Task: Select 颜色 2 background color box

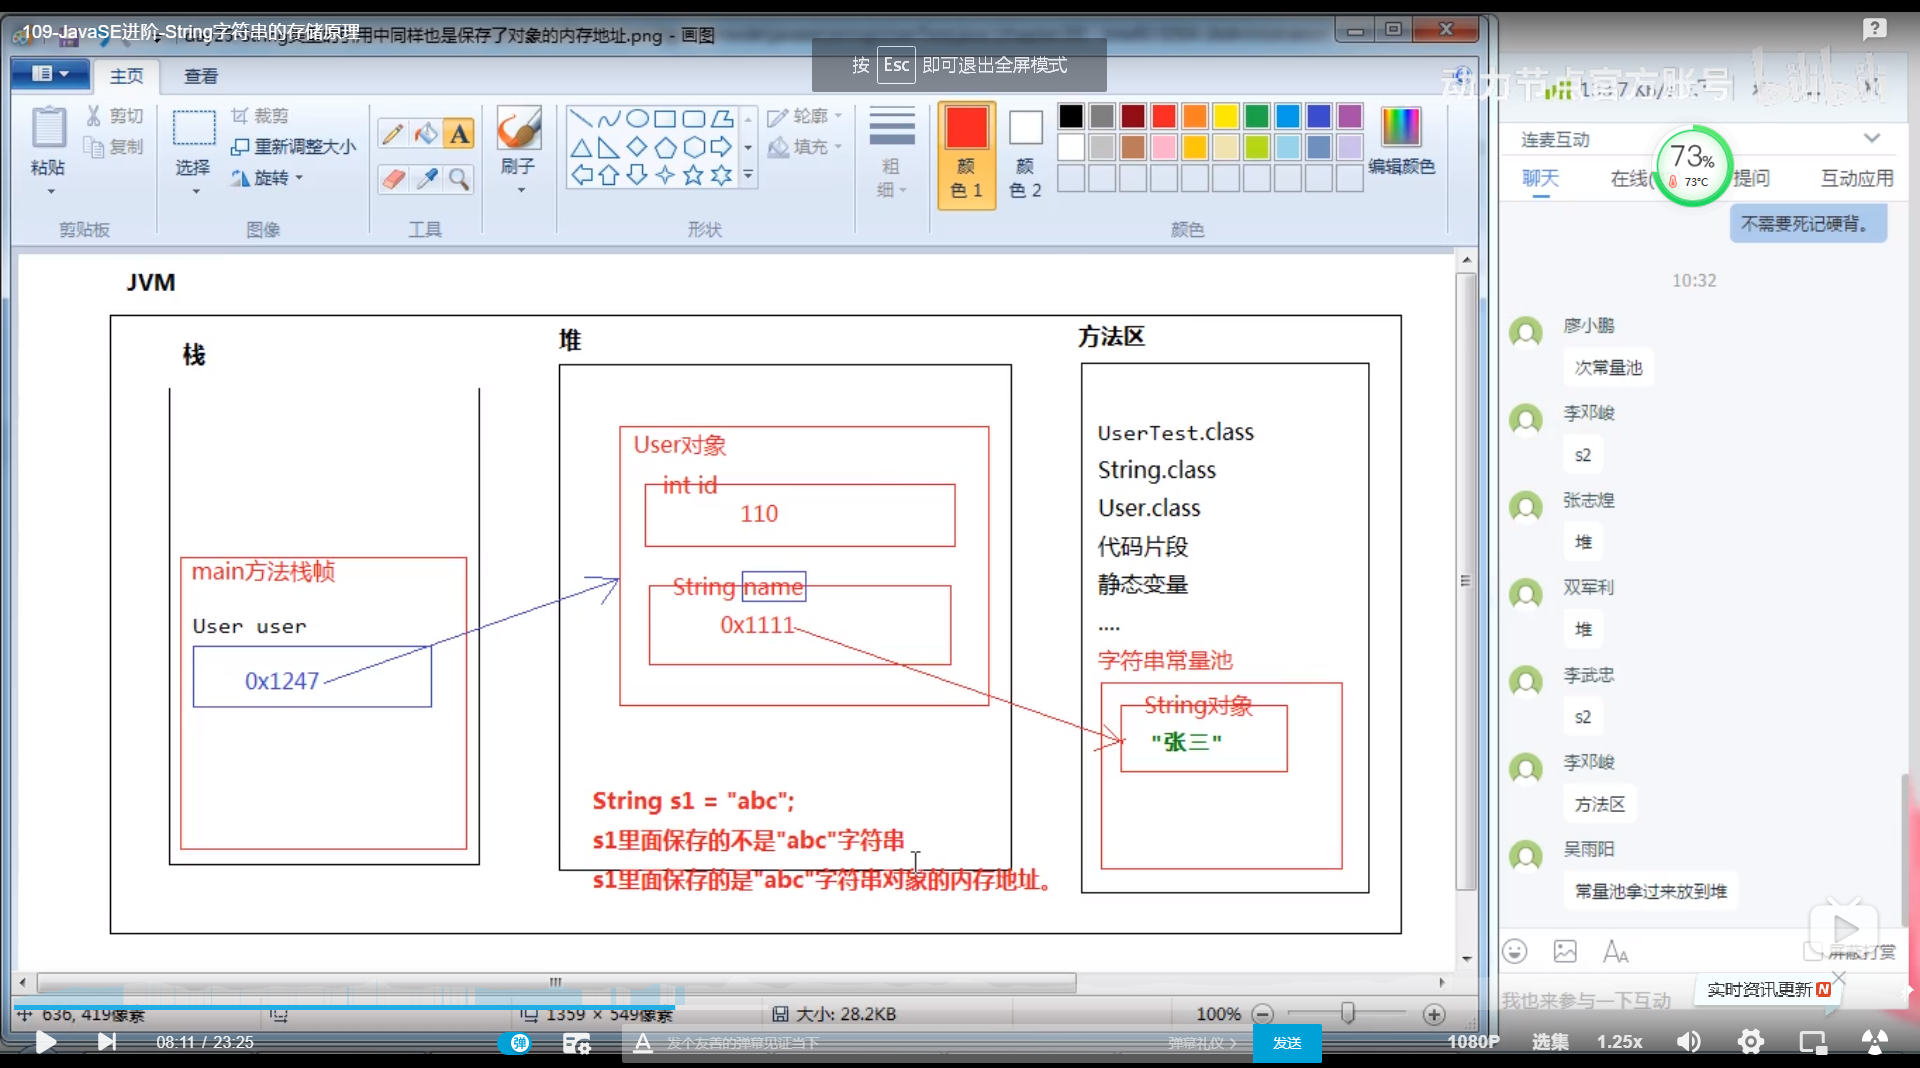Action: 1025,155
